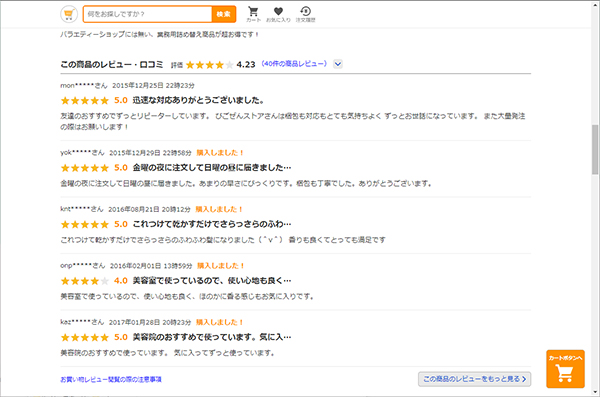The height and width of the screenshot is (397, 600).
Task: Click review title これつけて乾かすだけでさらっさらのふわ
Action: pyautogui.click(x=212, y=224)
